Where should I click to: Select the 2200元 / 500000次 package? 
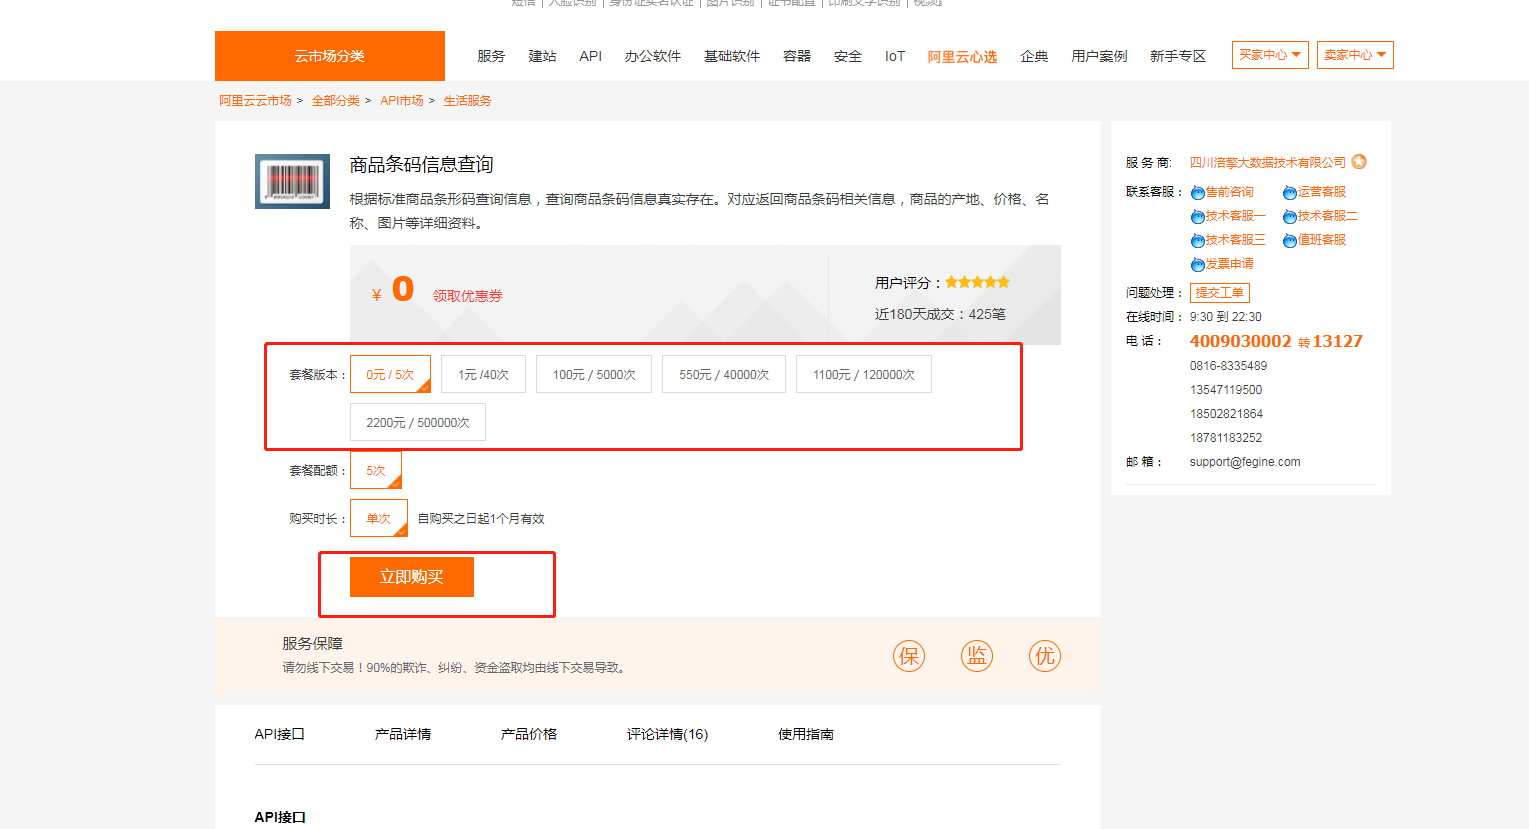418,422
